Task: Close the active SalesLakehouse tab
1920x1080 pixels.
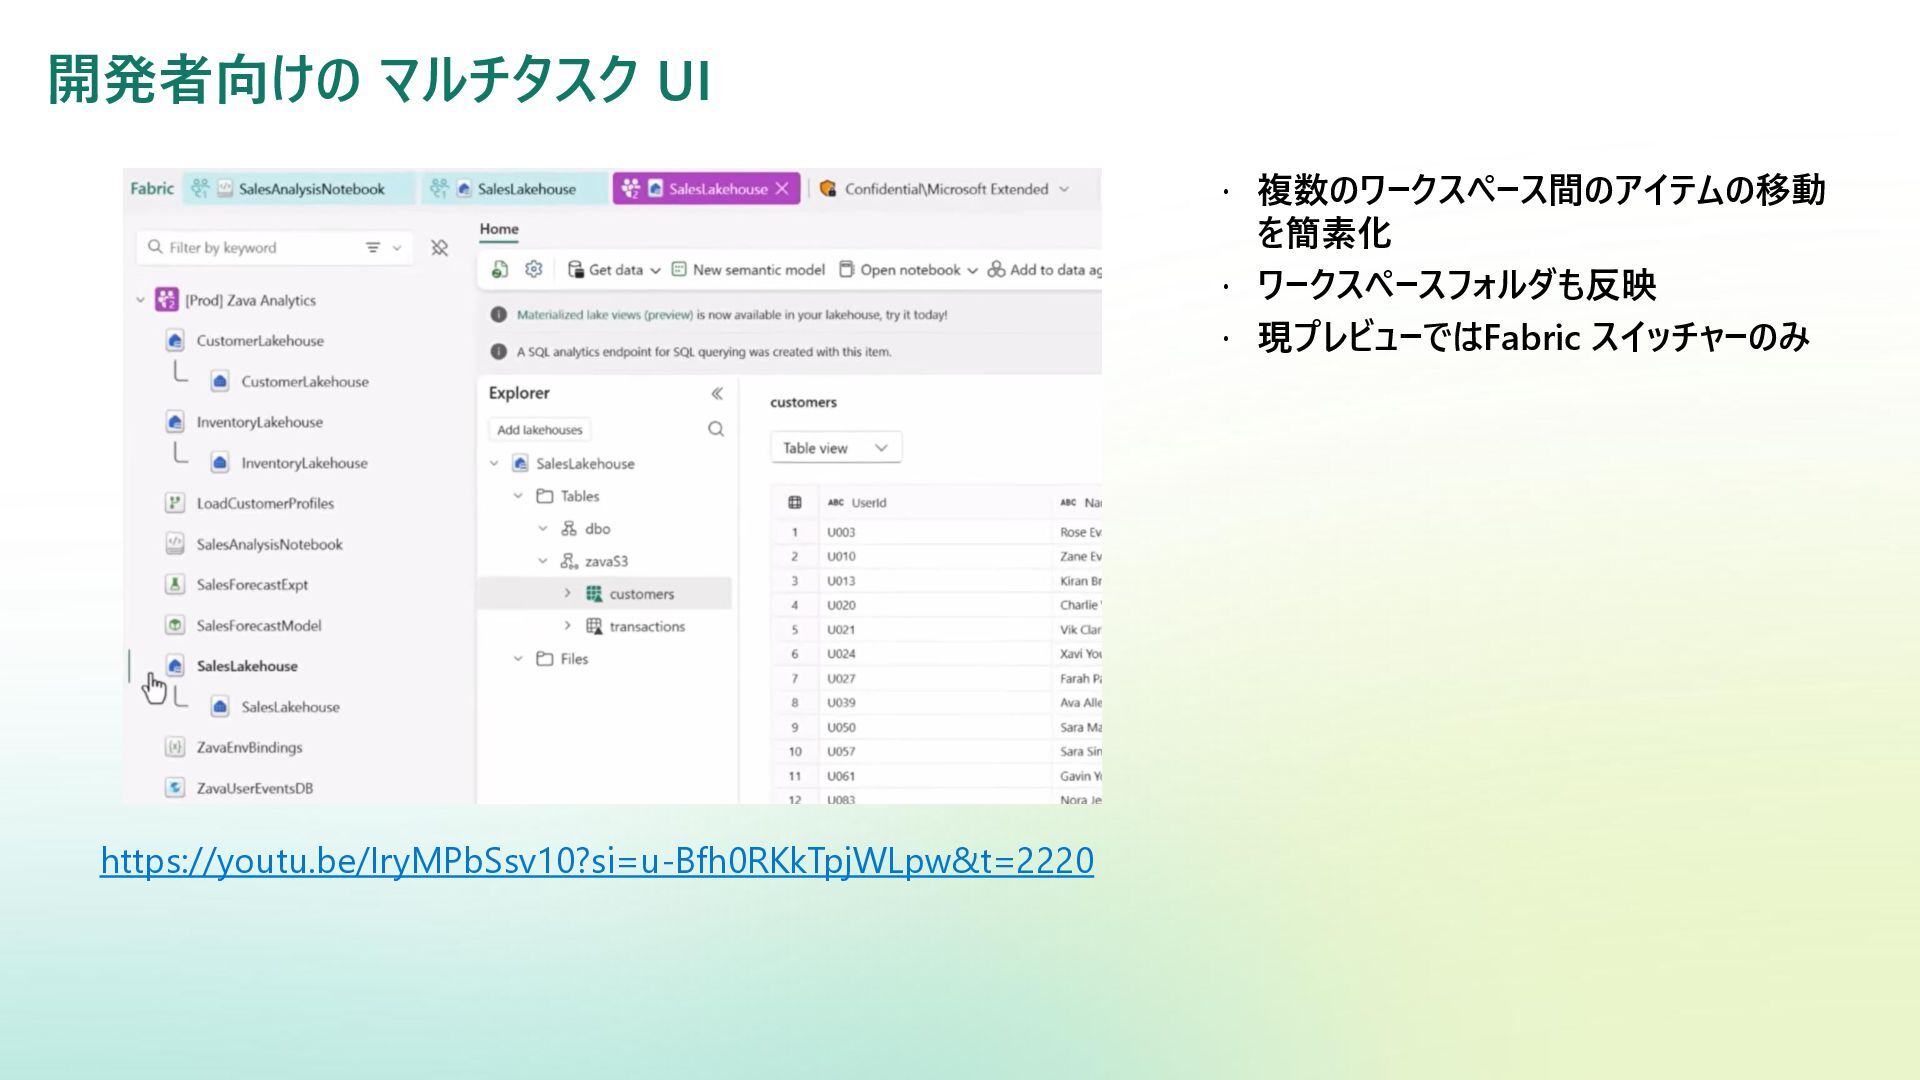Action: (782, 188)
